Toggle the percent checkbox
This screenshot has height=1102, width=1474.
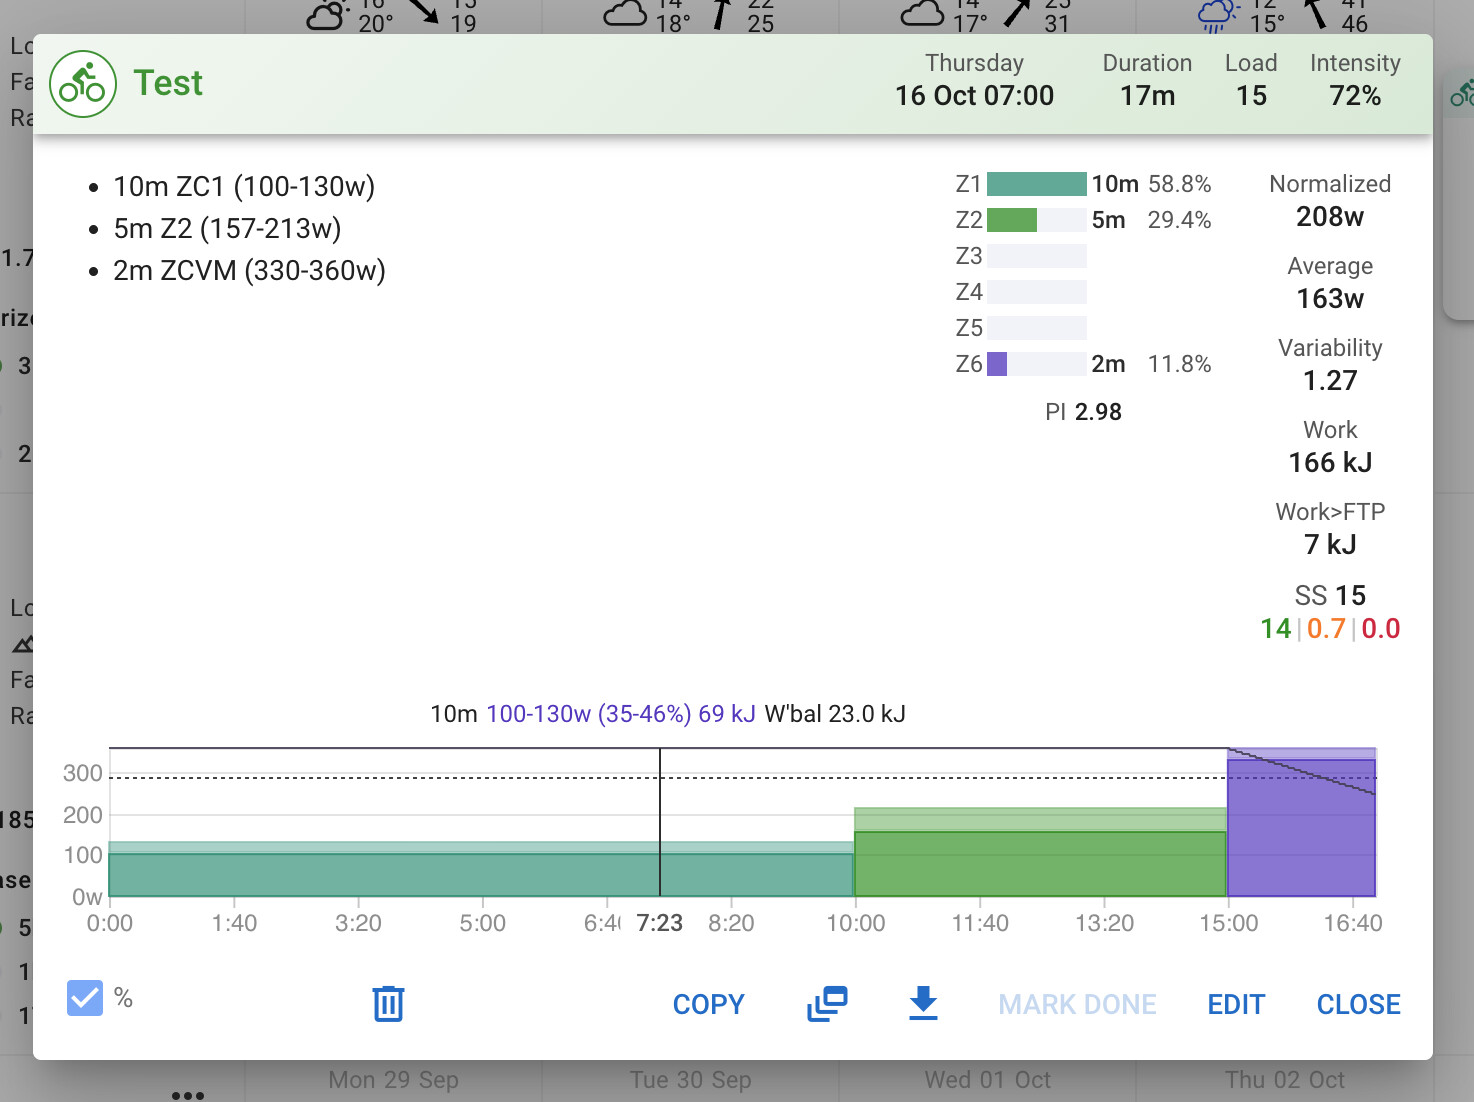pyautogui.click(x=85, y=998)
